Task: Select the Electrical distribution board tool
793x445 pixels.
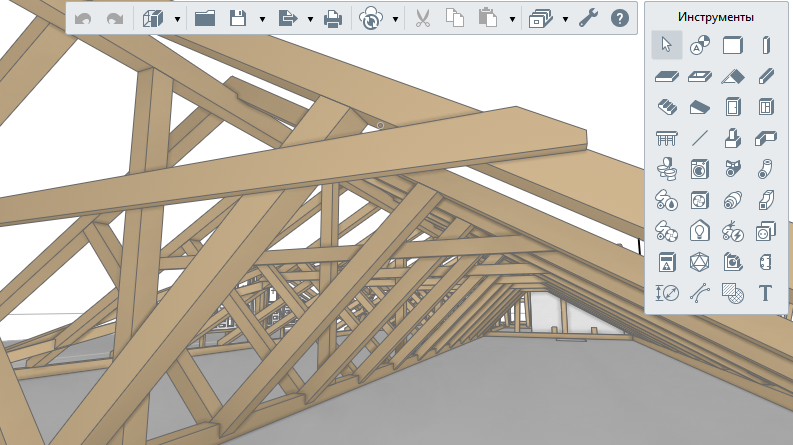Action: [x=667, y=262]
